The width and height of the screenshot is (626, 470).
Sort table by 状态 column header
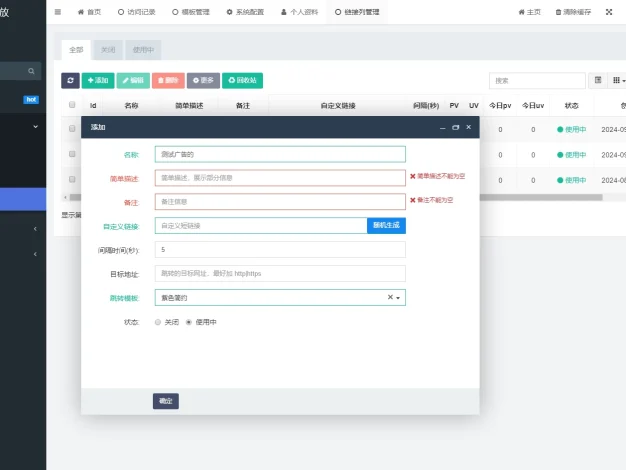coord(571,105)
